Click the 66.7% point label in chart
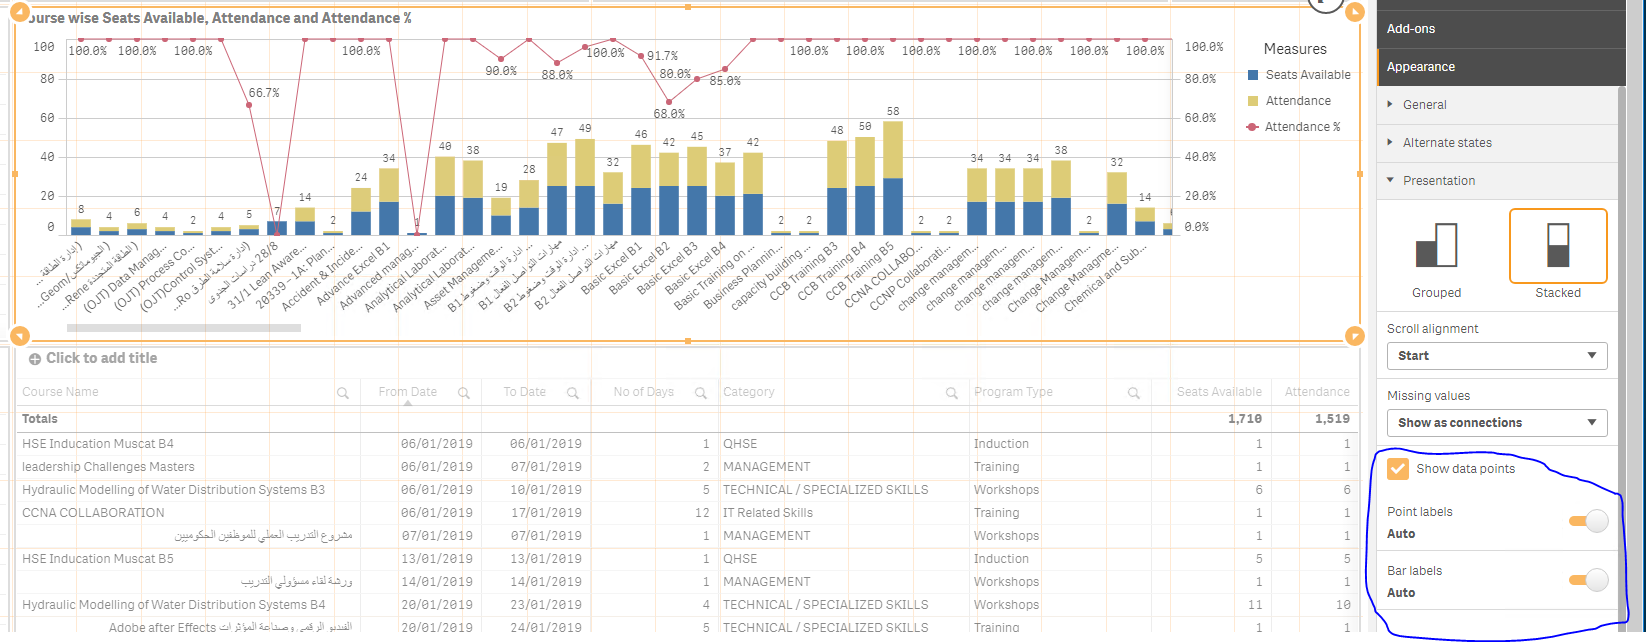The width and height of the screenshot is (1646, 642). pos(264,93)
